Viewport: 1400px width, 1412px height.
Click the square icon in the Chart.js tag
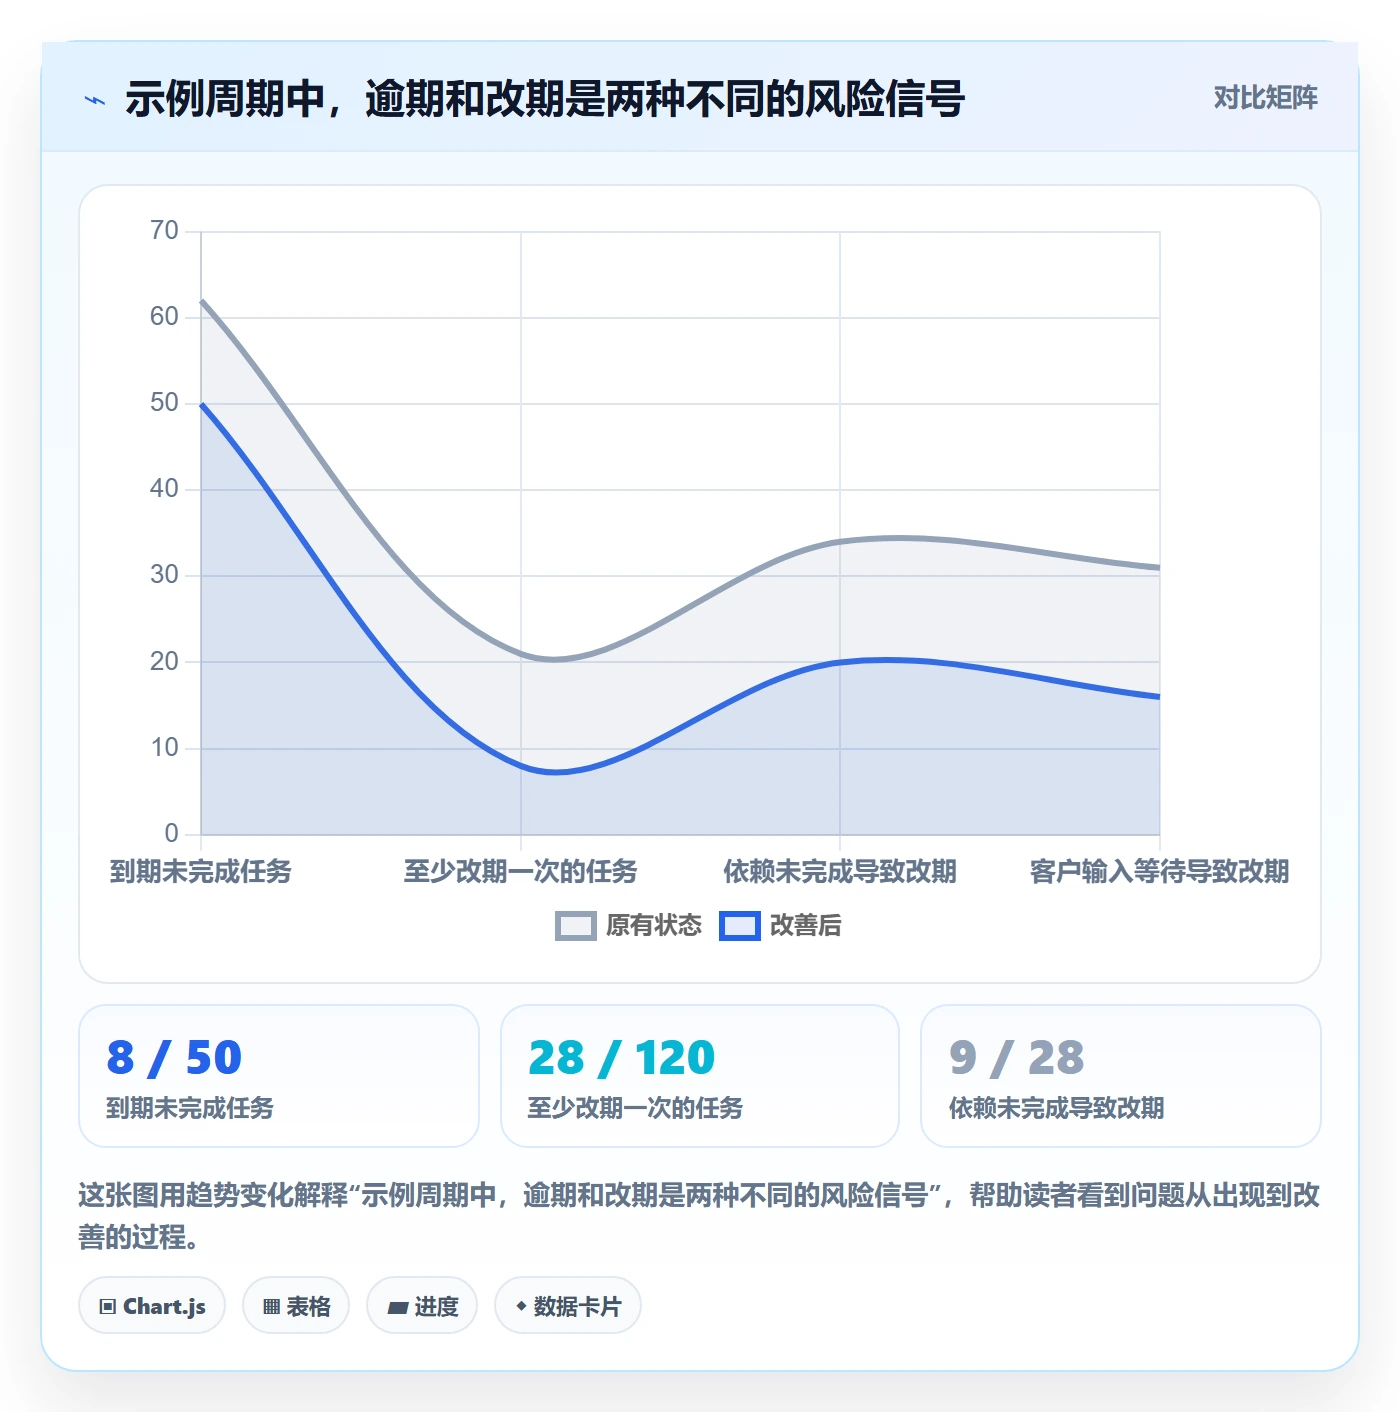[108, 1306]
